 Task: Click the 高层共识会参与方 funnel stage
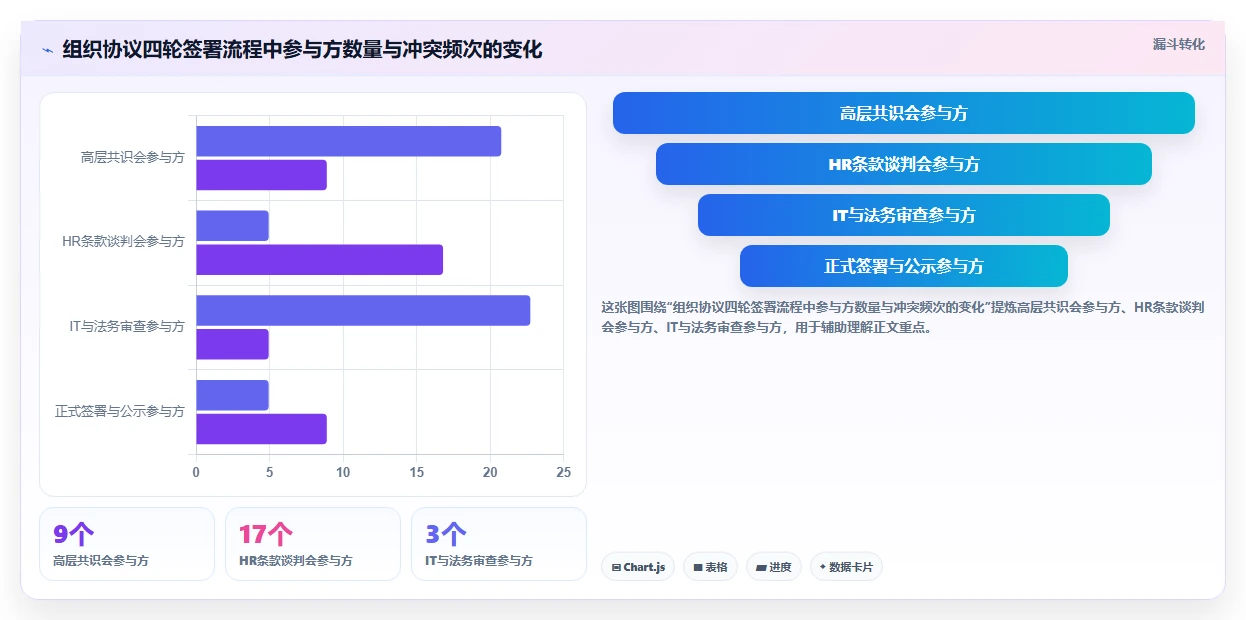[x=904, y=113]
